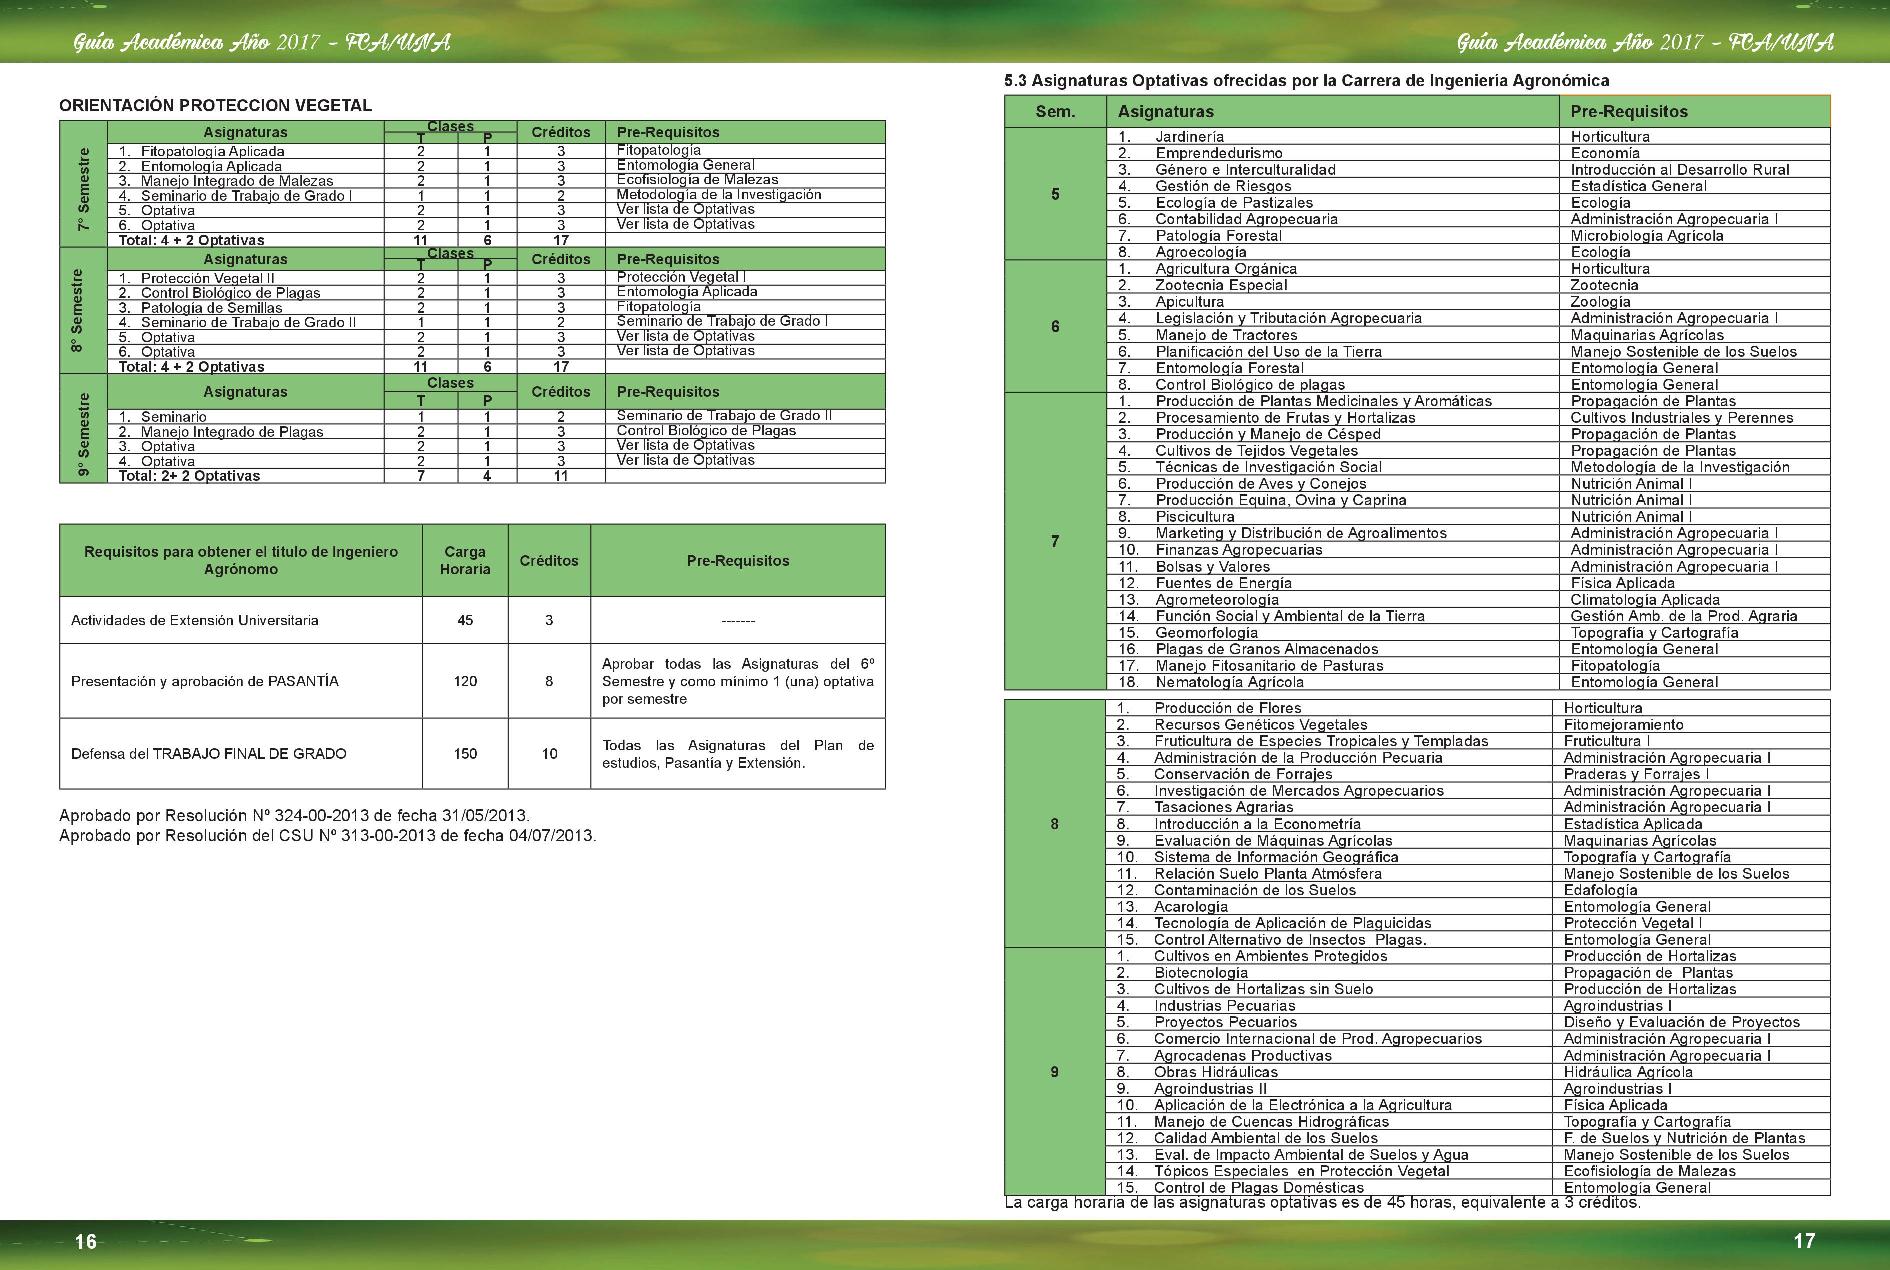
Task: Click the 'Sem.' column header
Action: (1055, 111)
